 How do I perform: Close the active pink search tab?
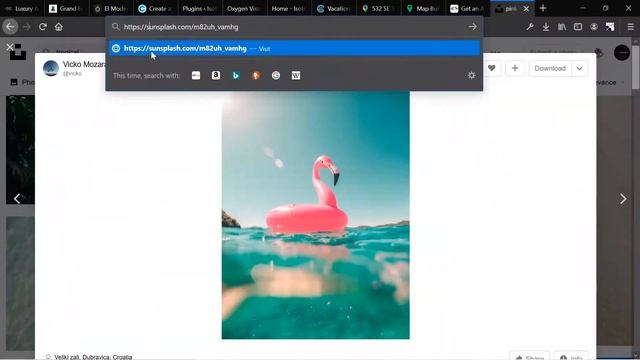tap(526, 9)
